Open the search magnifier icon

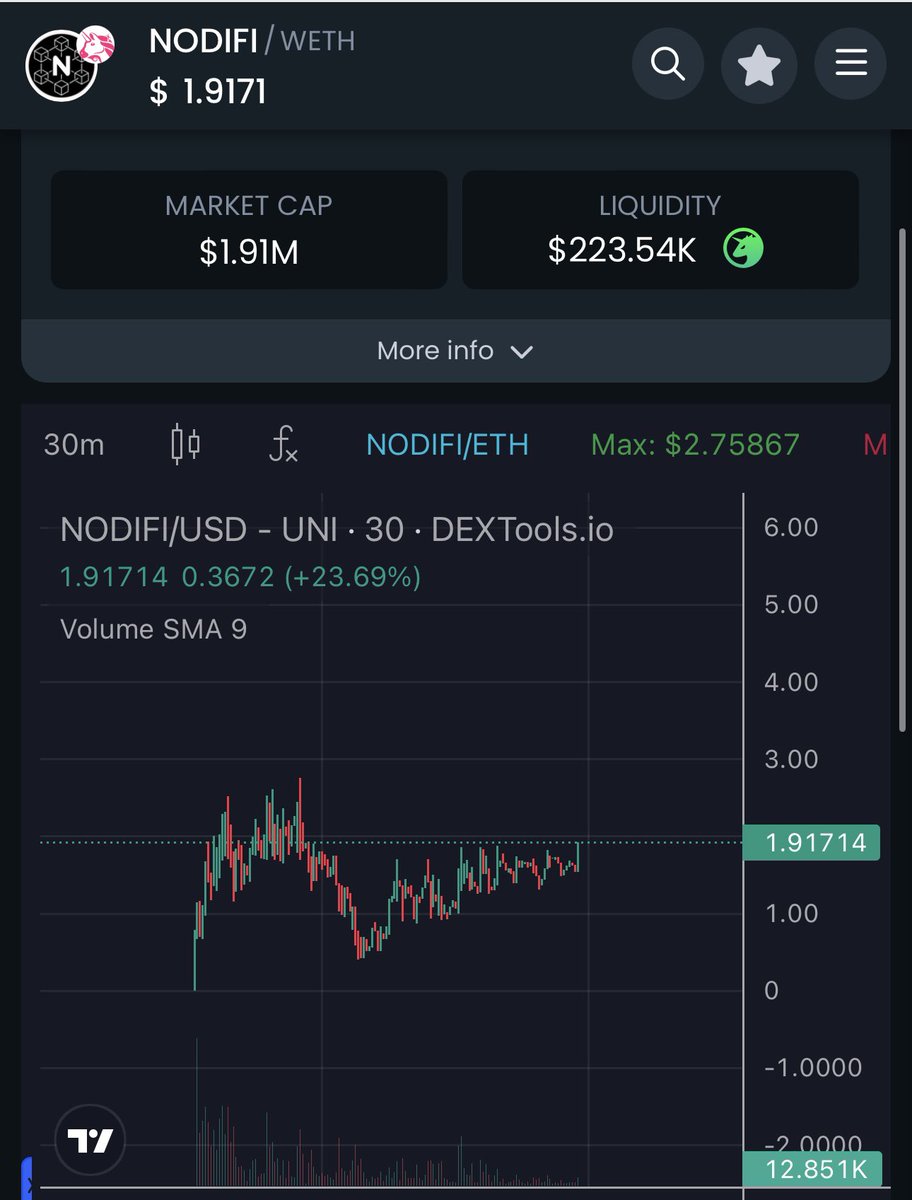pyautogui.click(x=667, y=65)
